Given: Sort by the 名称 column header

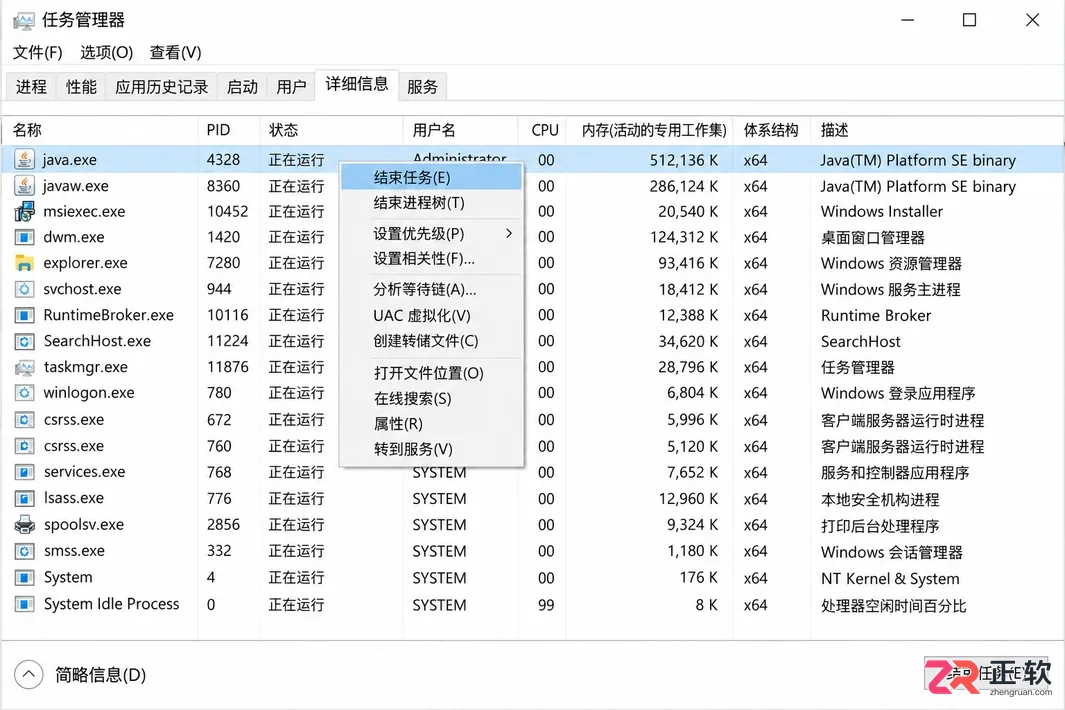Looking at the screenshot, I should tap(101, 130).
